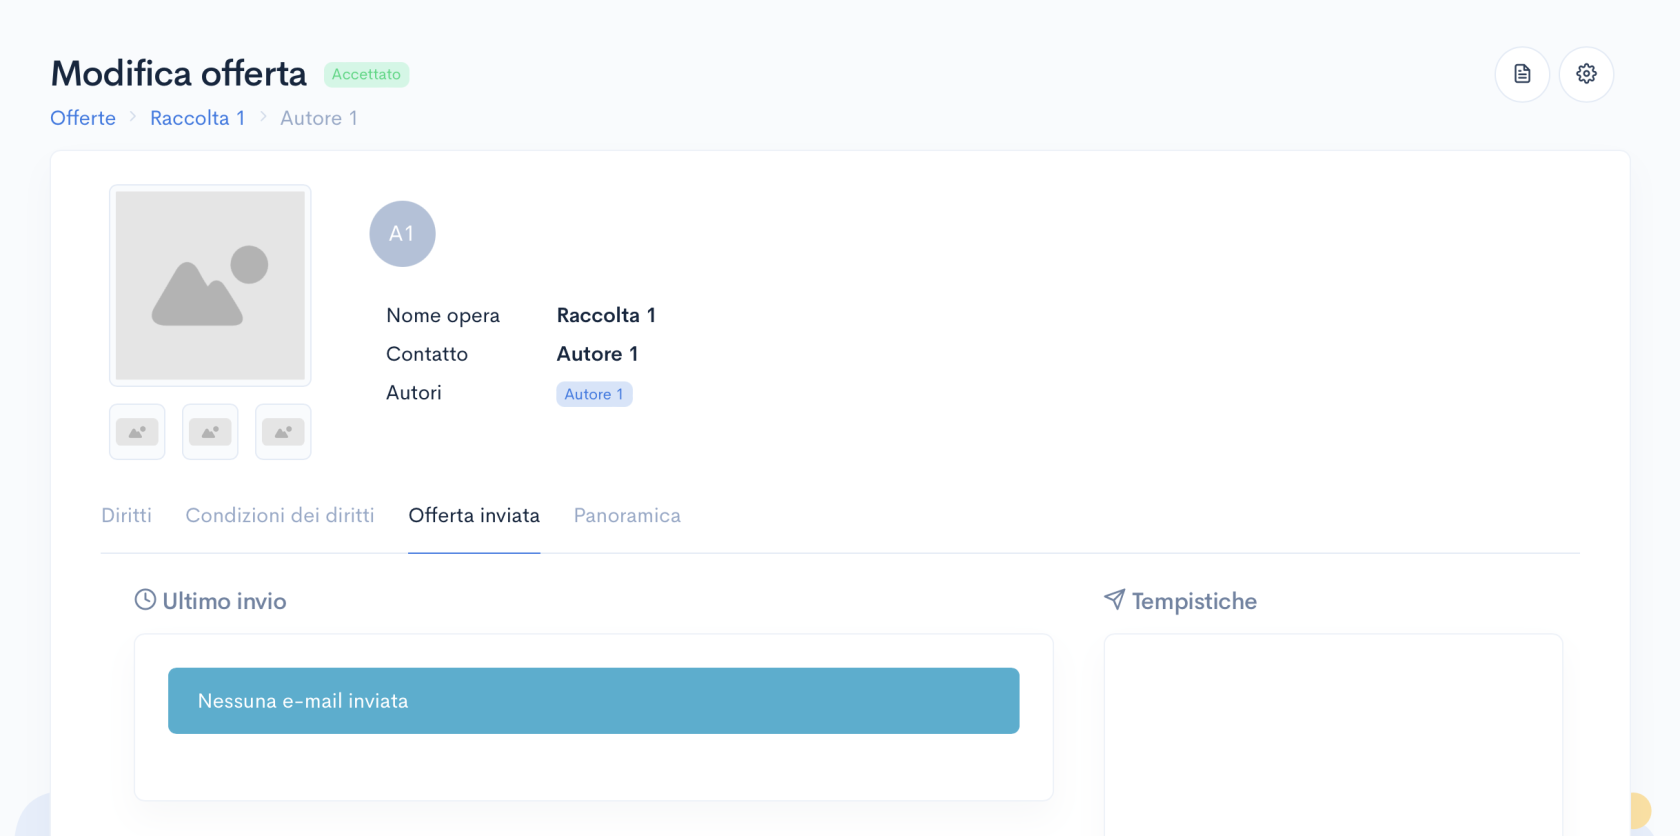This screenshot has height=836, width=1680.
Task: Click the Tempistiche heading
Action: (x=1194, y=601)
